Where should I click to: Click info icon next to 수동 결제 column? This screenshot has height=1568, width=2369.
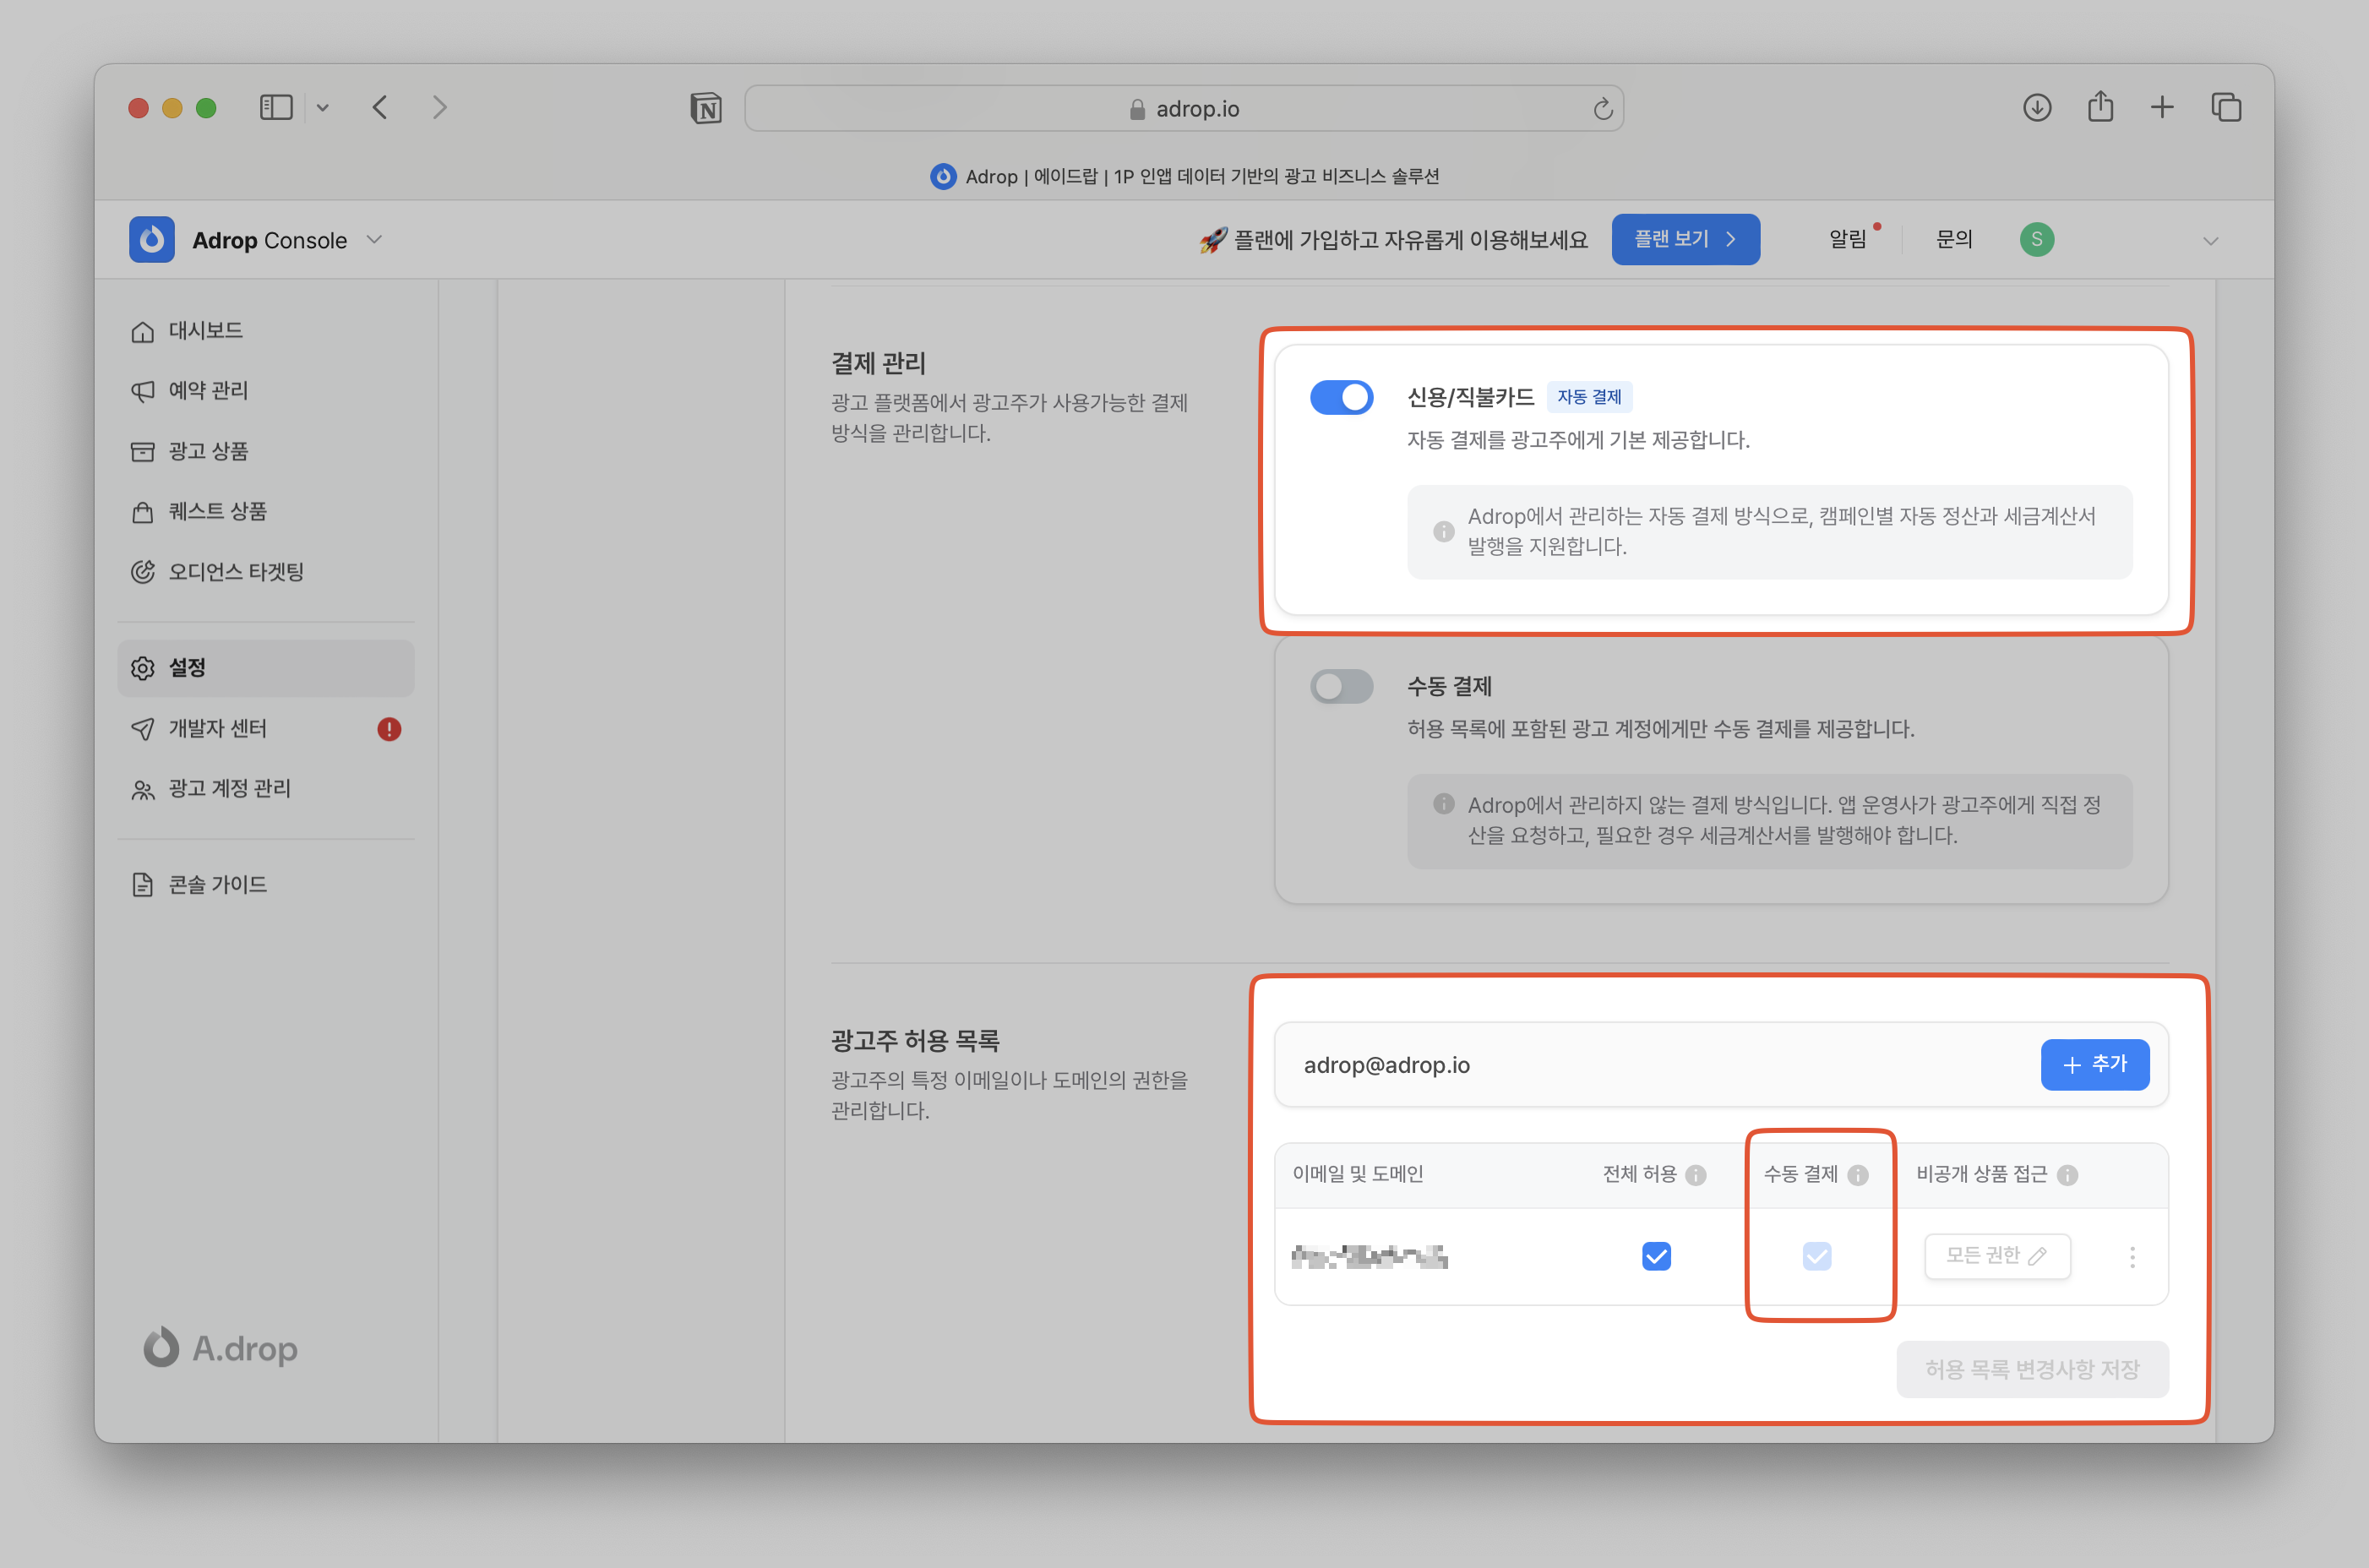(x=1858, y=1175)
